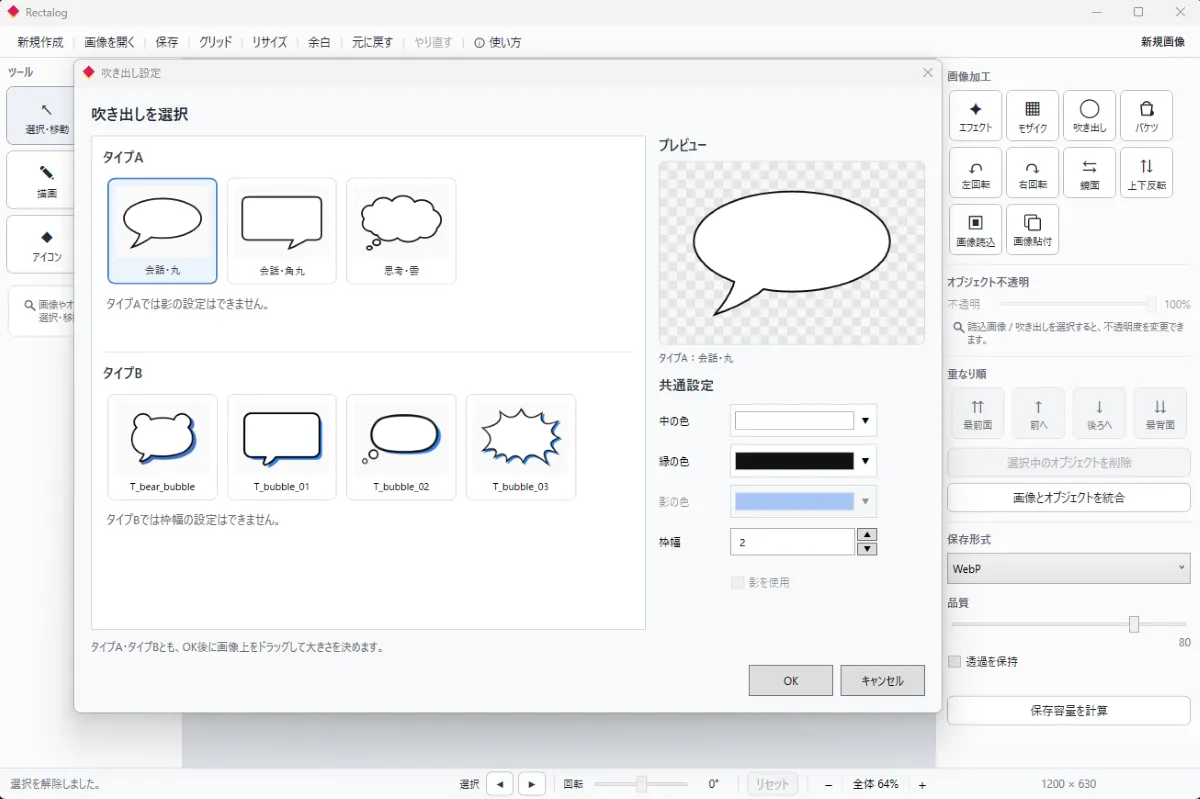Go to next selection with right arrow
The image size is (1200, 799).
coord(532,784)
